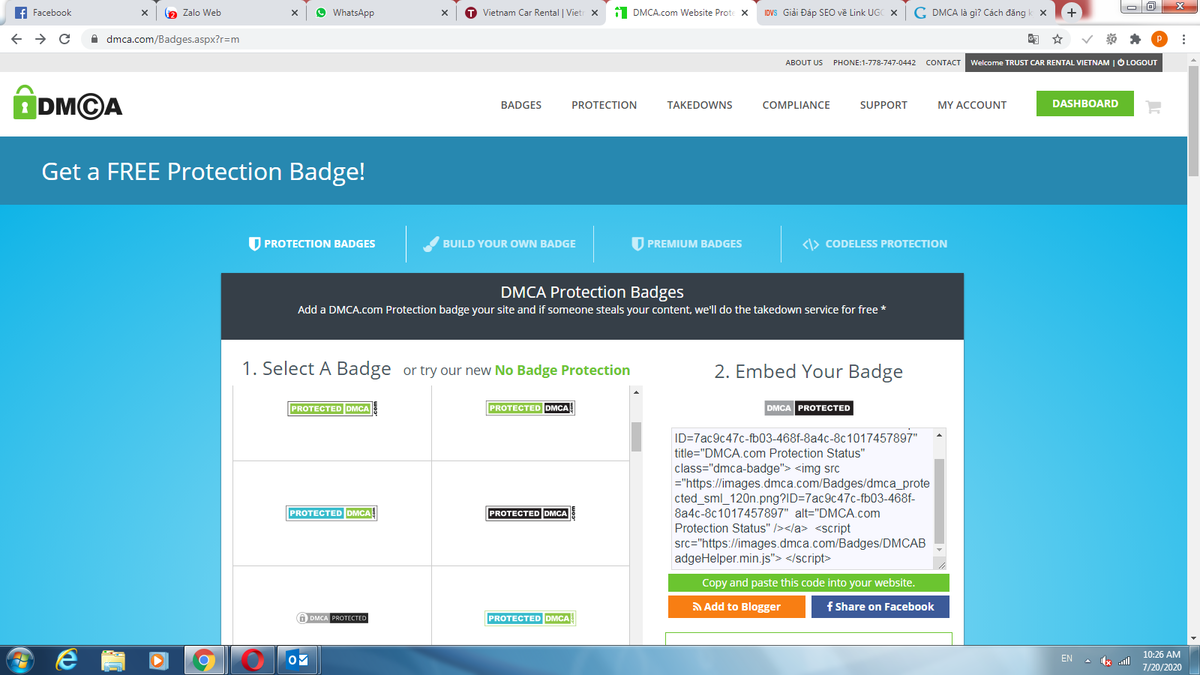
Task: Select the all-green PROTECTED DMCA badge
Action: [x=333, y=408]
